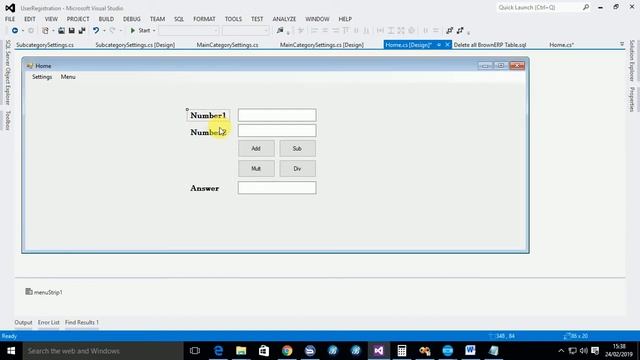Screen dimensions: 640x360
Task: Click the Tab Order icon in toolbar
Action: point(449,31)
